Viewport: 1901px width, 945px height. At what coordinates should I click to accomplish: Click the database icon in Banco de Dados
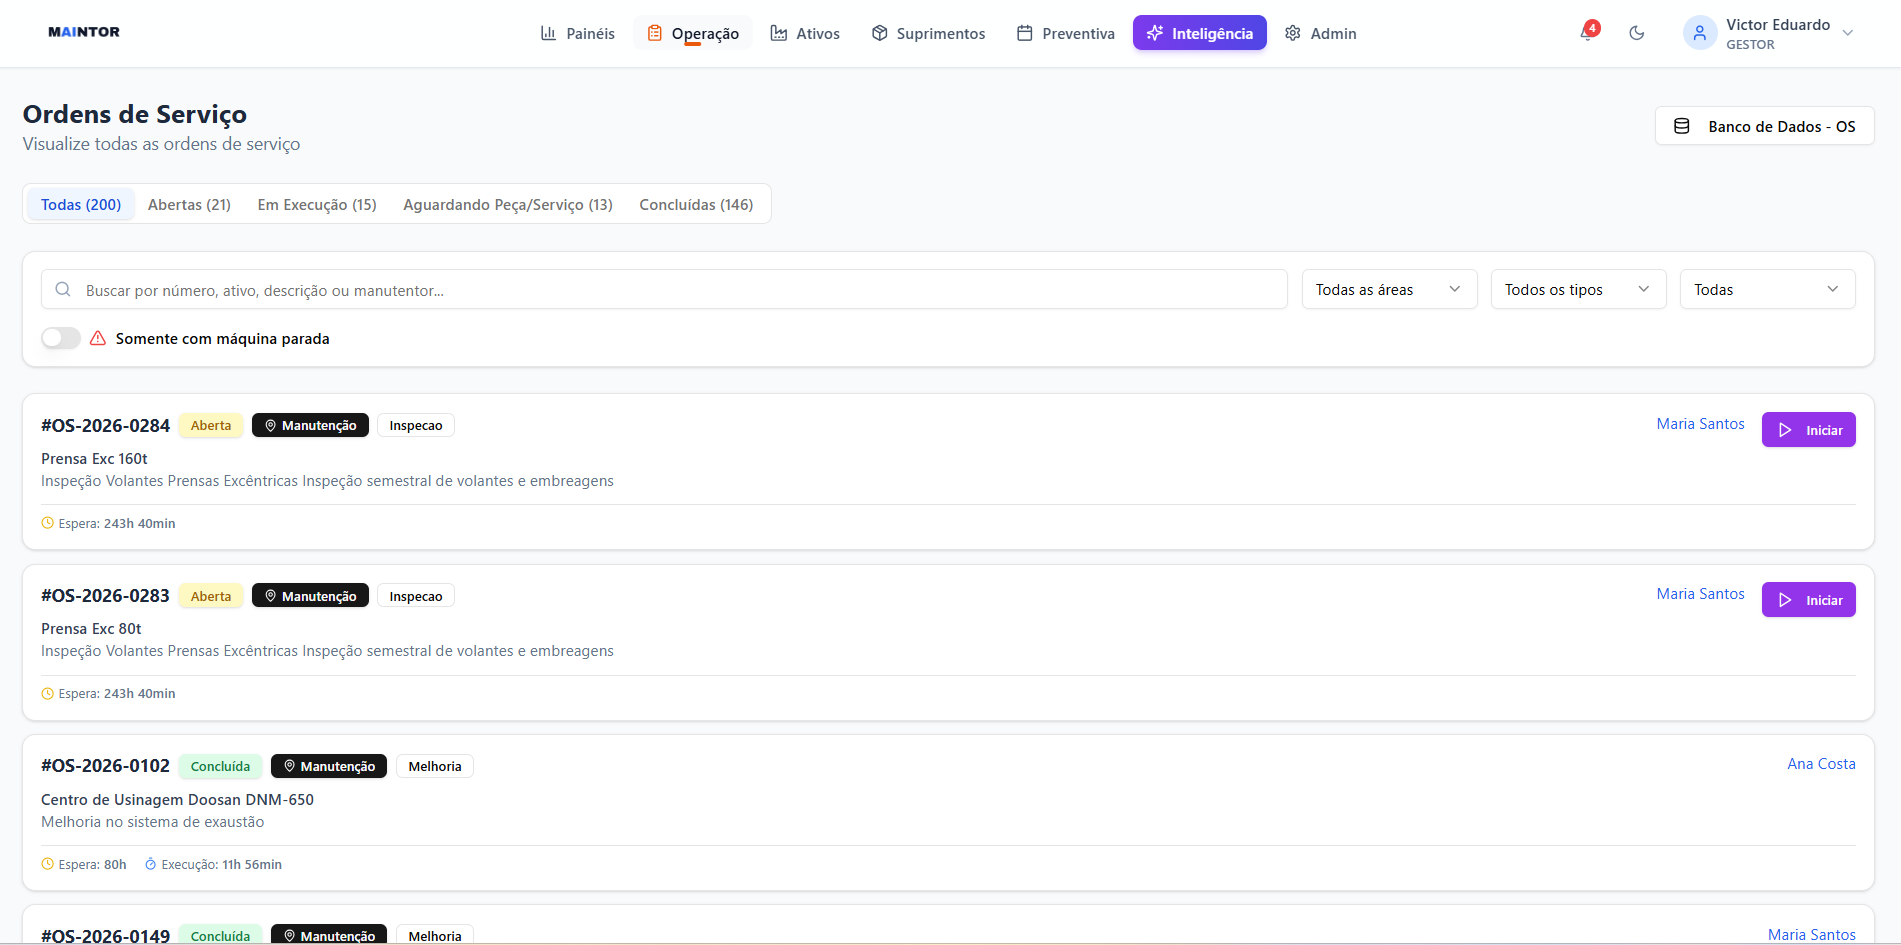pos(1682,126)
